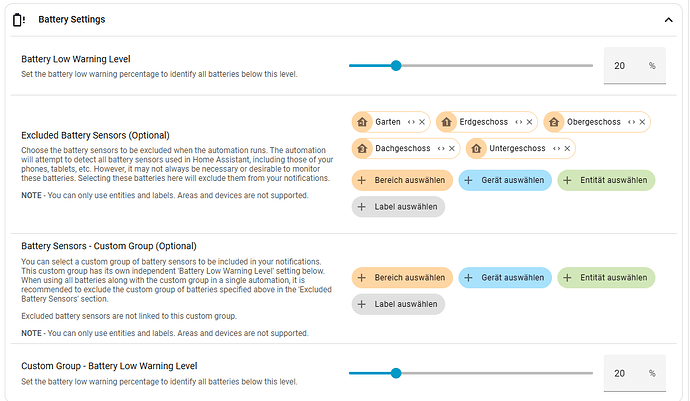Click the X on the Obergeschoss chip
This screenshot has height=401, width=690.
pos(643,122)
